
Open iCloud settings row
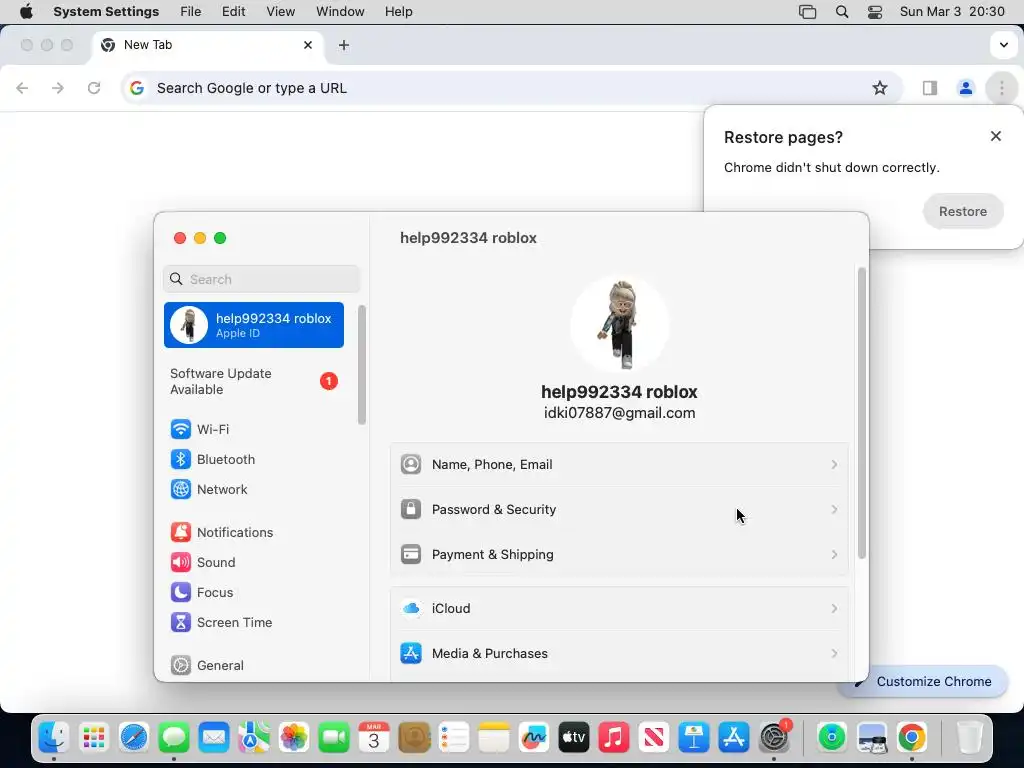pyautogui.click(x=619, y=609)
